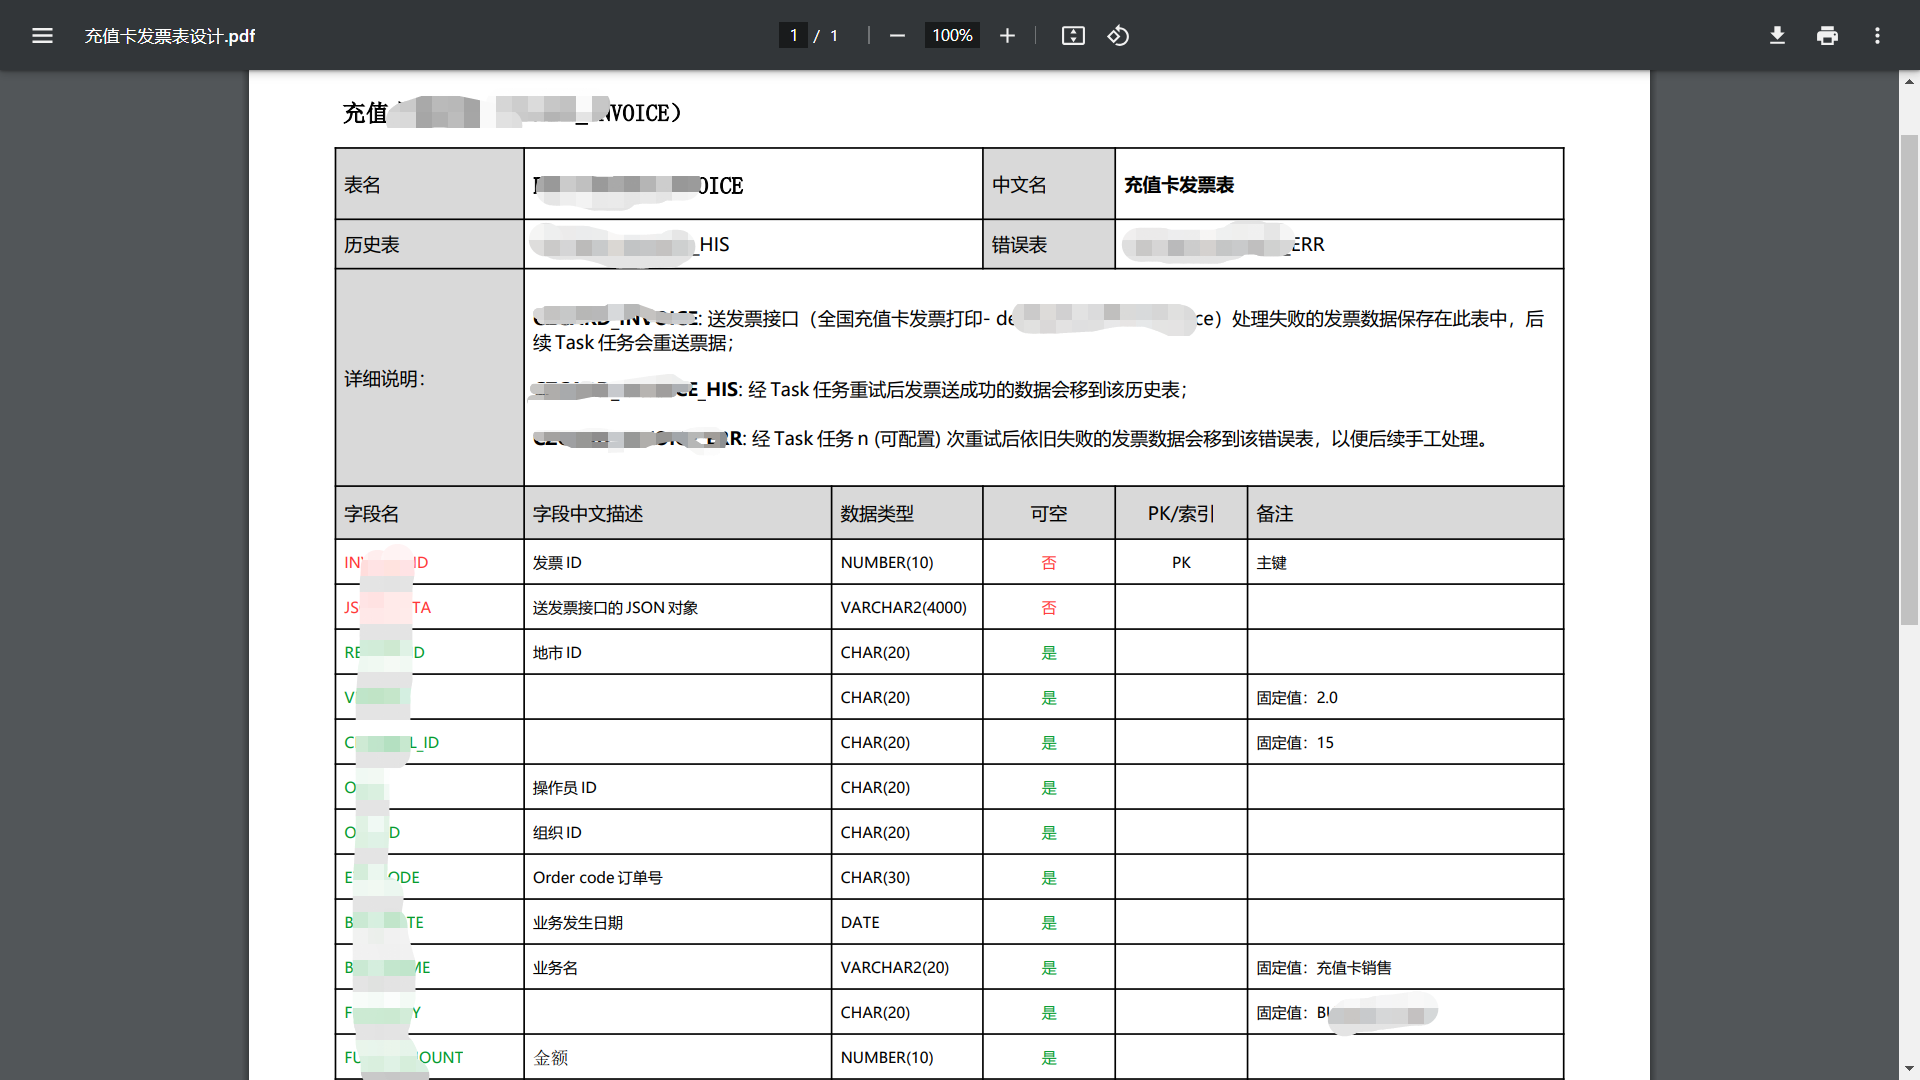1920x1080 pixels.
Task: Click the 表名 label cell
Action: (430, 185)
